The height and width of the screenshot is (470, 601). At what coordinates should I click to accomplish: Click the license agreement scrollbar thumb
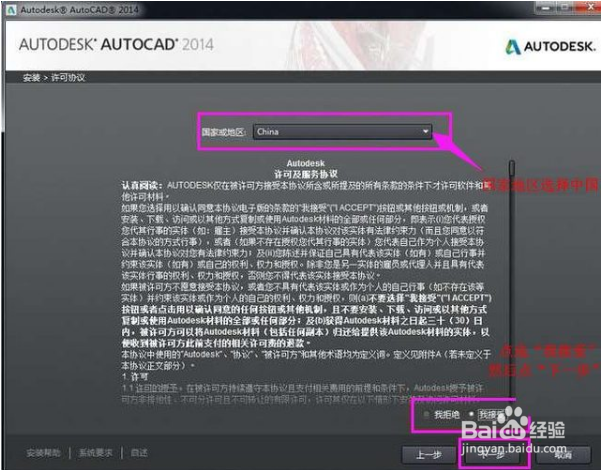coord(511,168)
